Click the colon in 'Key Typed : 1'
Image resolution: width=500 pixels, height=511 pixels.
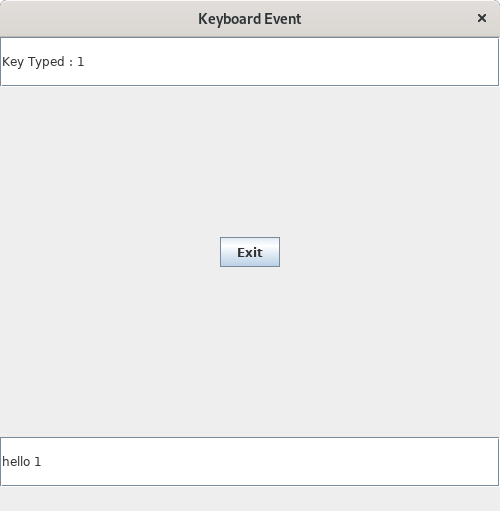[x=71, y=62]
